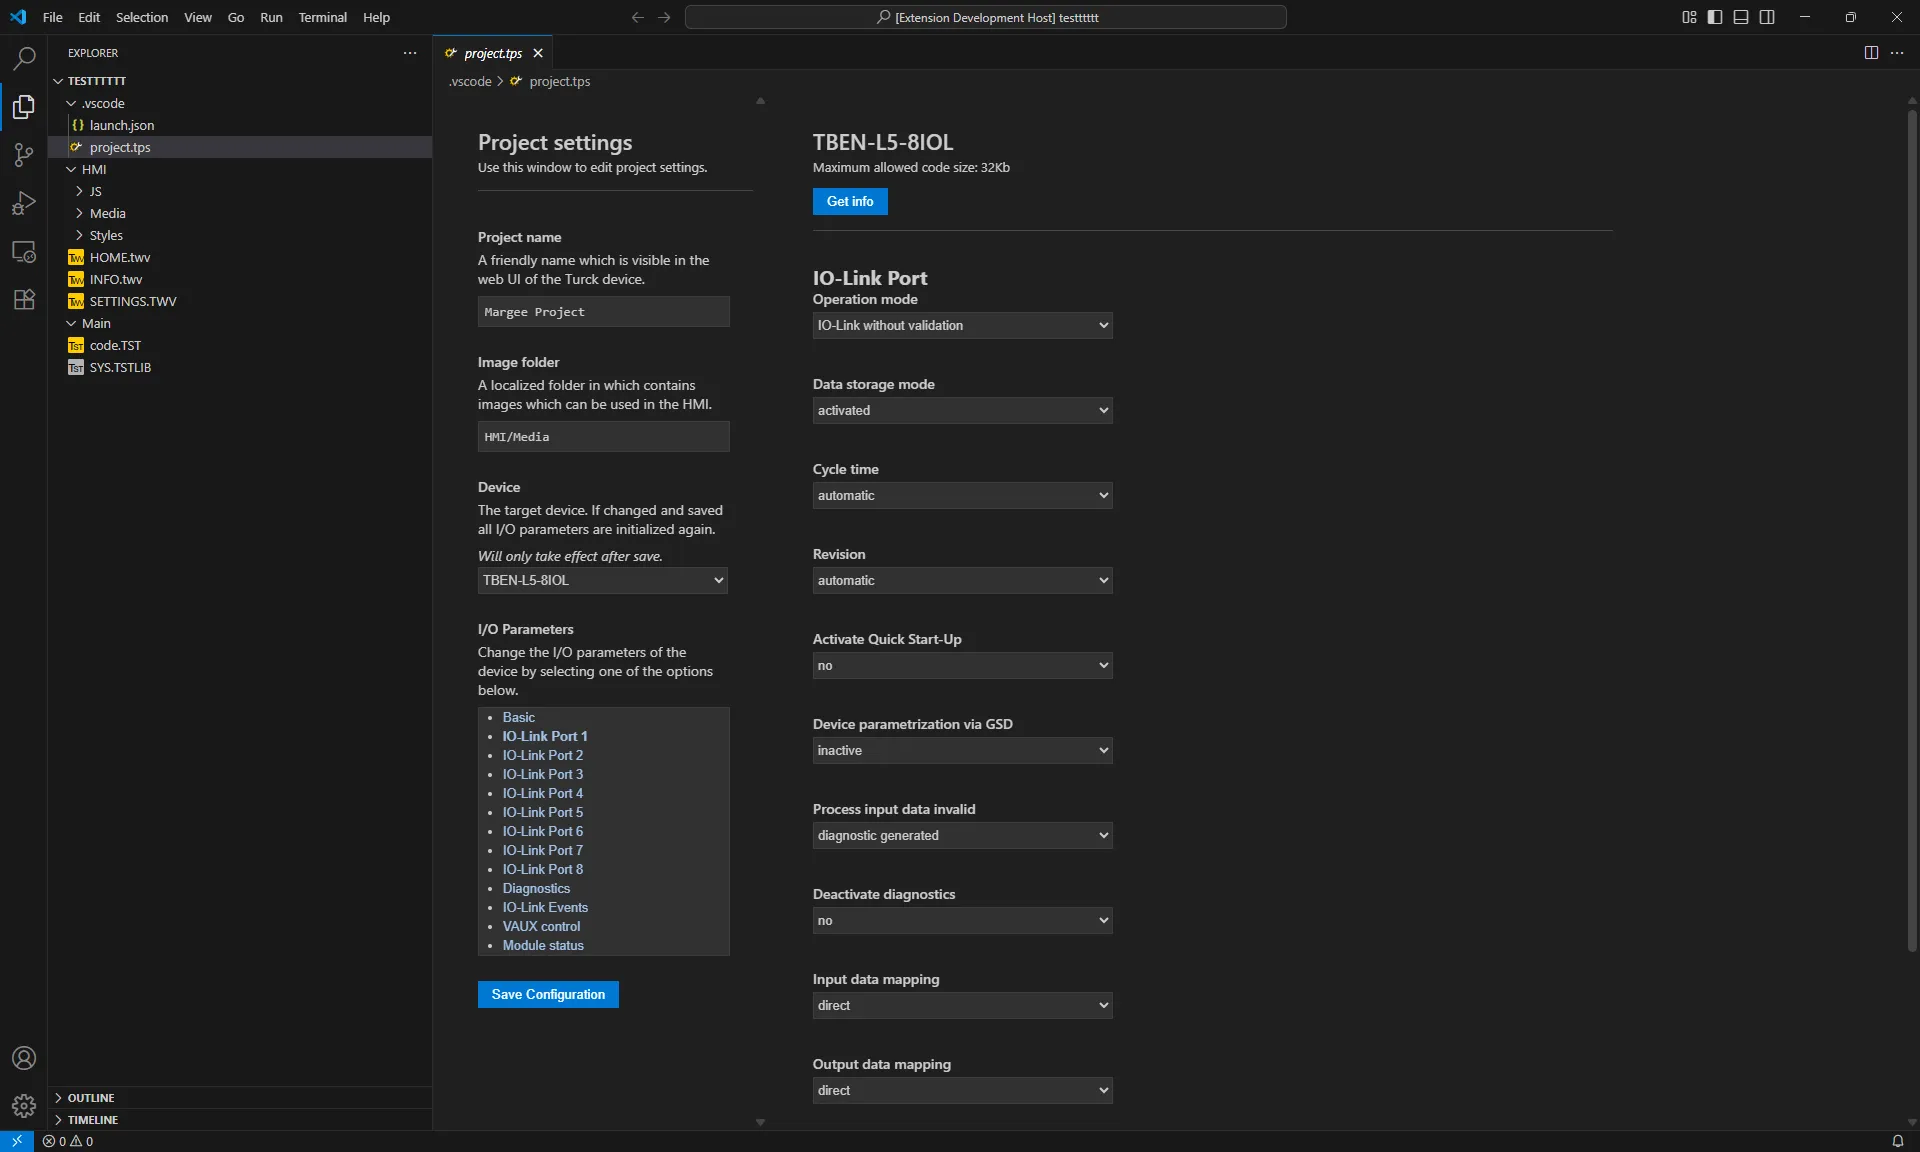1920x1152 pixels.
Task: Open the errors and warnings status entry
Action: [x=68, y=1141]
